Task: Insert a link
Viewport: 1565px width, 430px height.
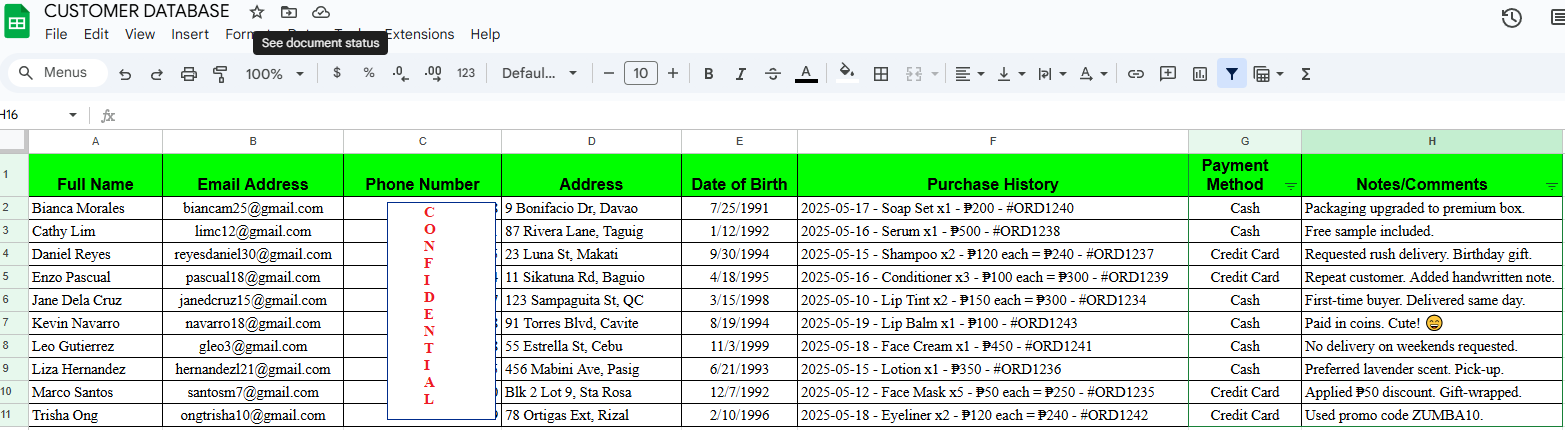Action: [x=1135, y=74]
